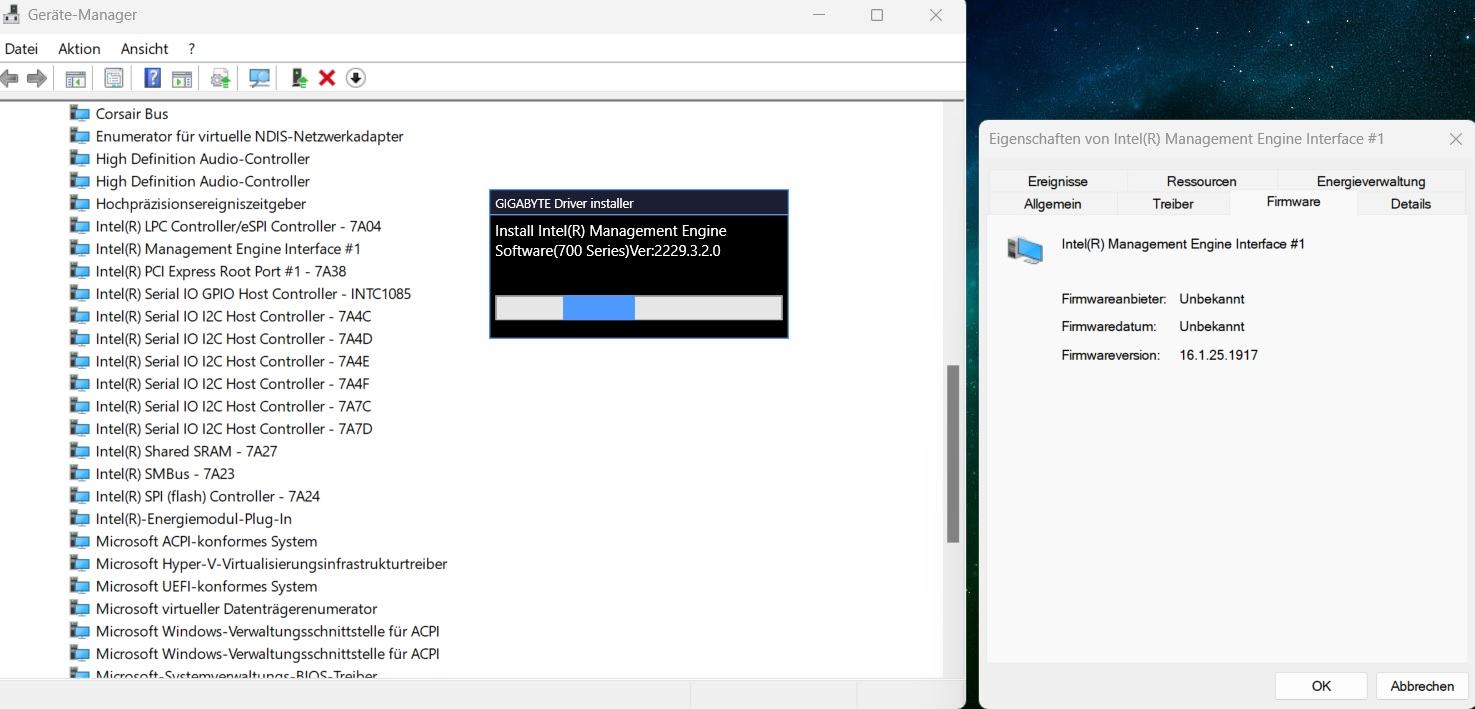Image resolution: width=1475 pixels, height=709 pixels.
Task: Open the ? help menu
Action: tap(191, 48)
